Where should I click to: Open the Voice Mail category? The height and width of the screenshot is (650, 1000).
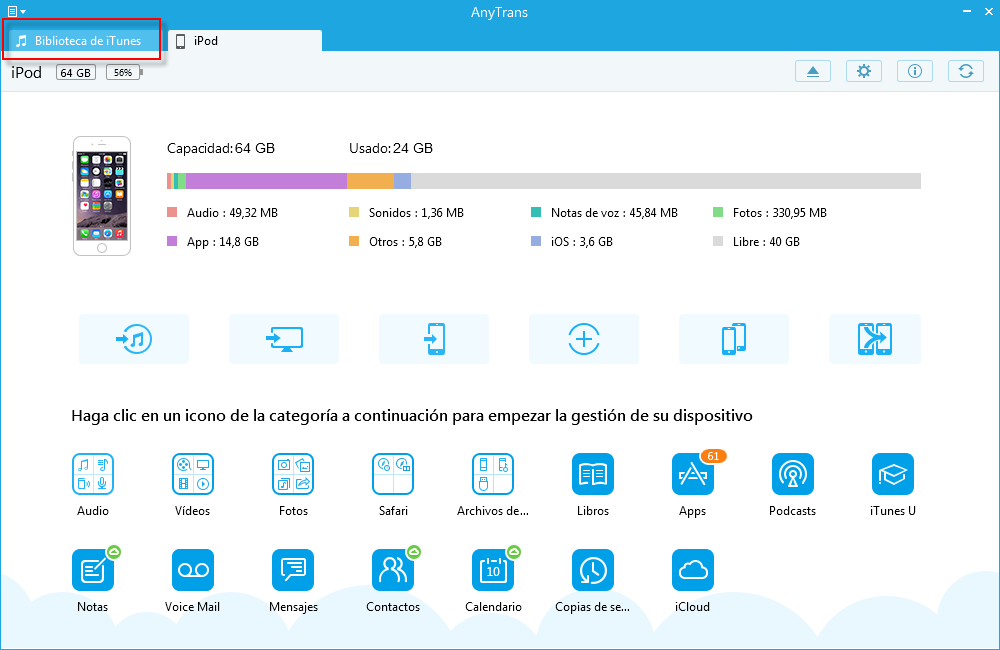coord(193,570)
